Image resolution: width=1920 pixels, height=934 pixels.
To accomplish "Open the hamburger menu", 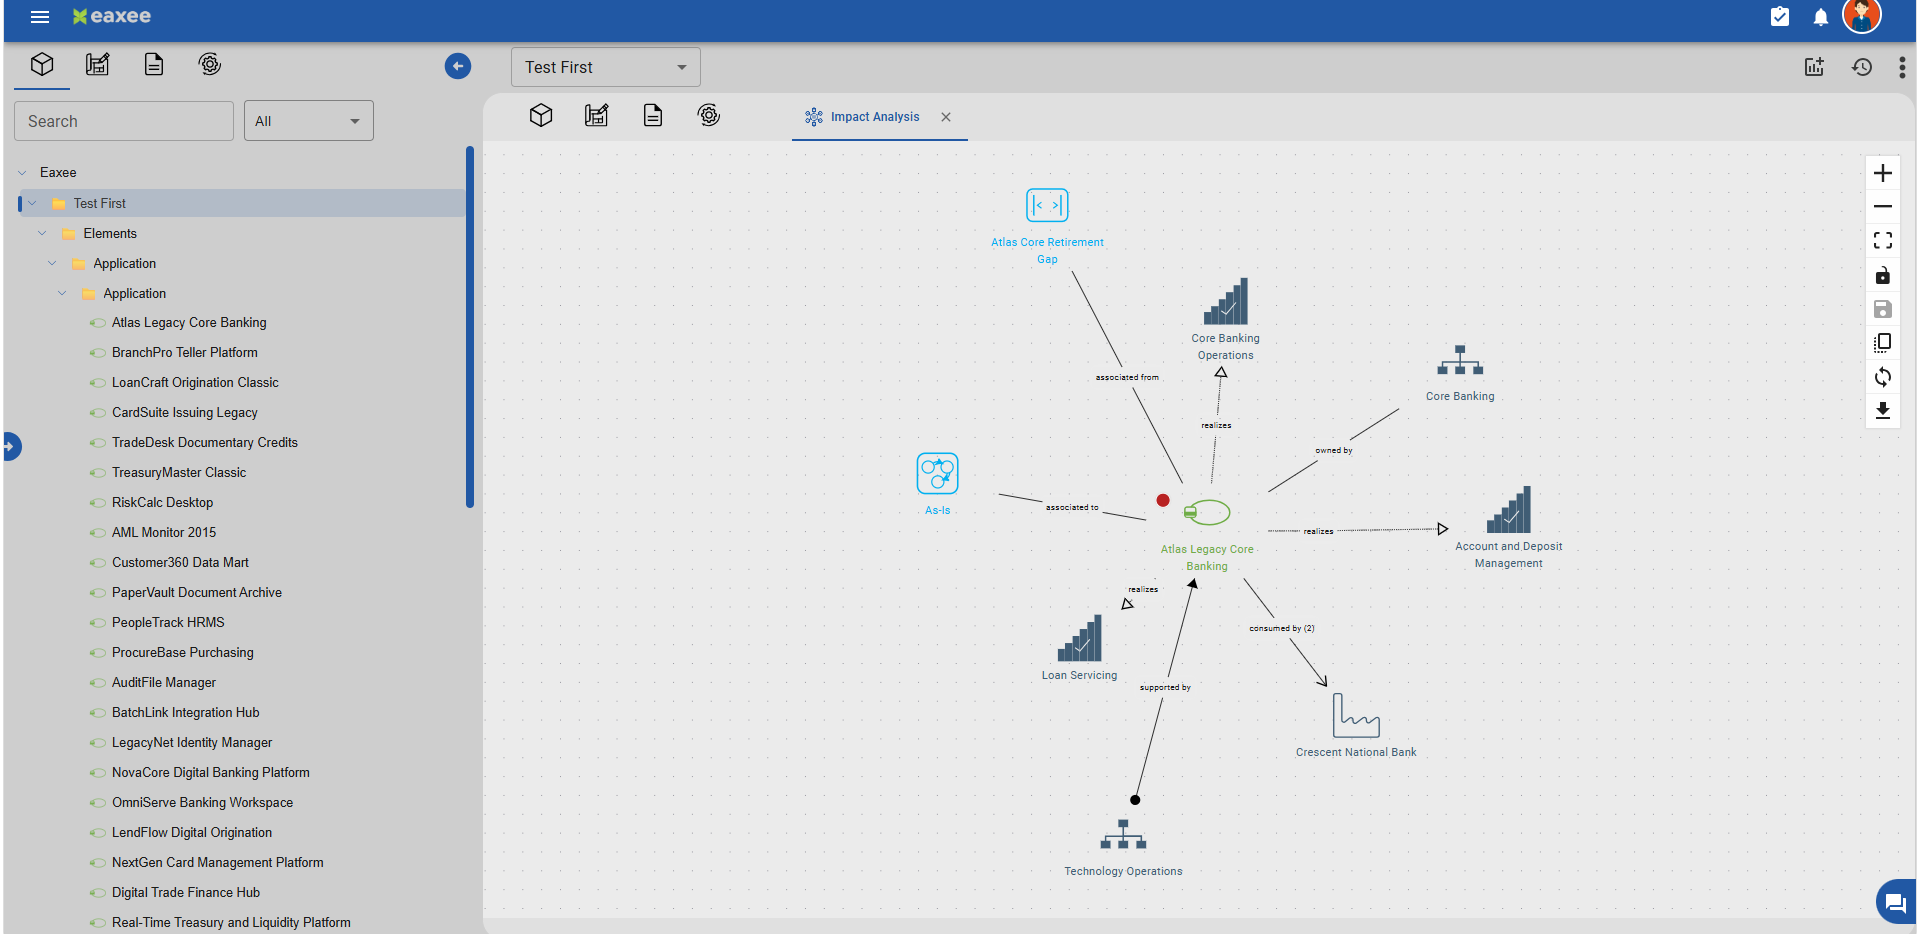I will [x=40, y=17].
